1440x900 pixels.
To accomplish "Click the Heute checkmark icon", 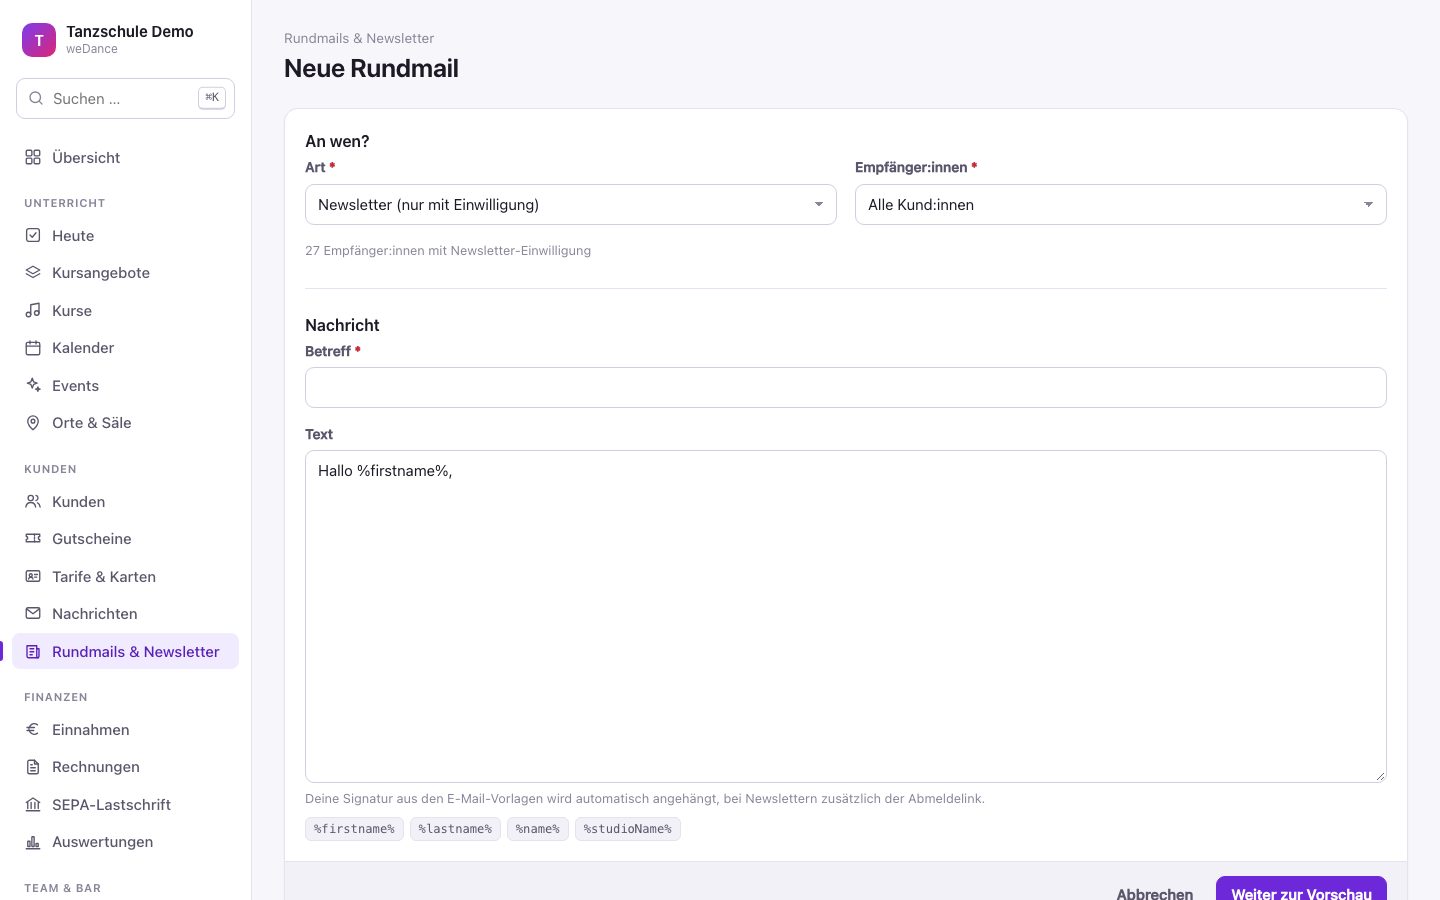I will tap(33, 235).
